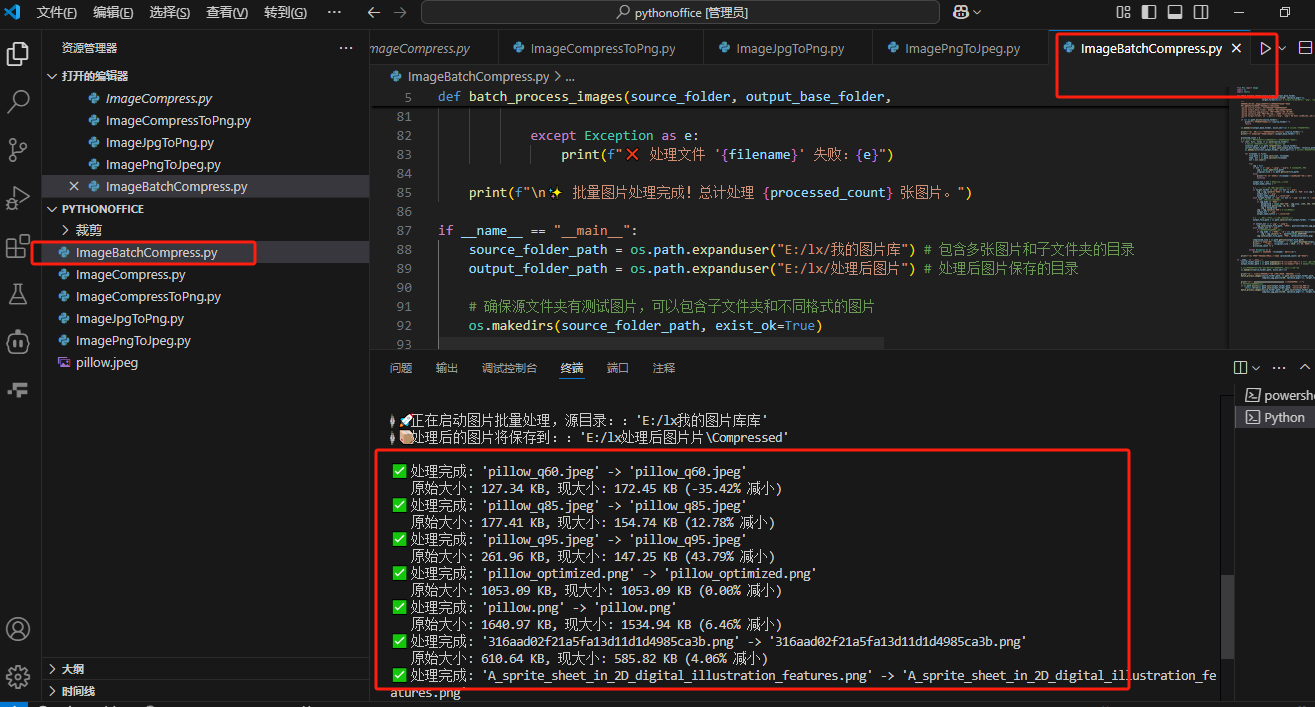The height and width of the screenshot is (707, 1315).
Task: Switch to the 问题 panel tab
Action: tap(401, 368)
